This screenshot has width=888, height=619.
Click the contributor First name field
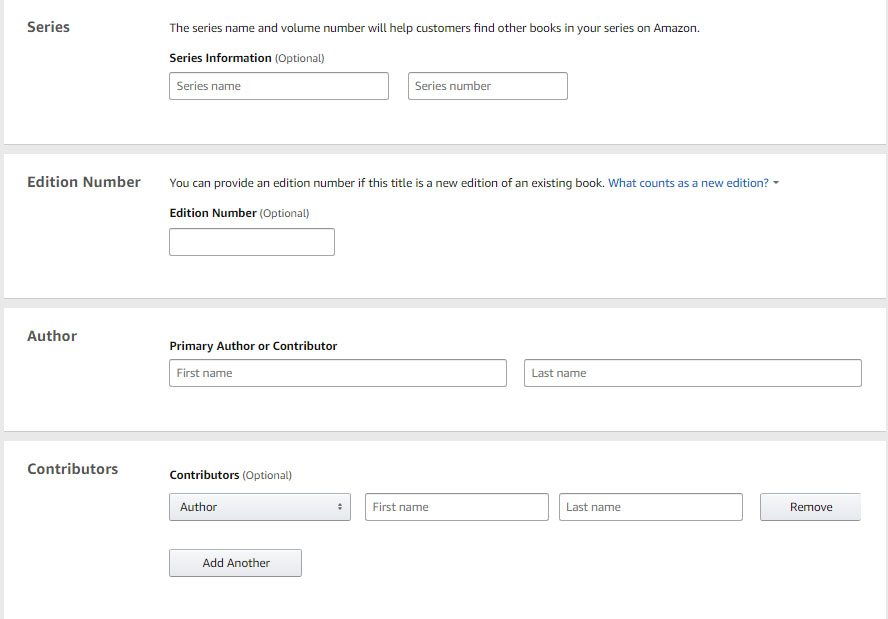point(457,507)
